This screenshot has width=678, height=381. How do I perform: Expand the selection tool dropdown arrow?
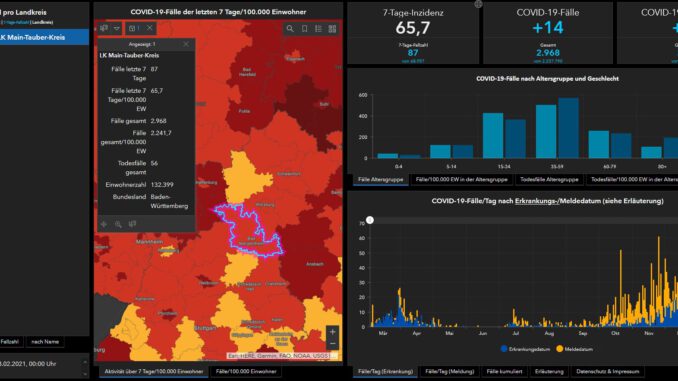point(117,28)
